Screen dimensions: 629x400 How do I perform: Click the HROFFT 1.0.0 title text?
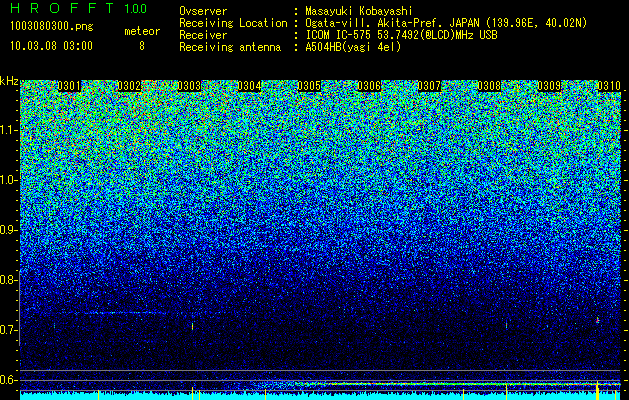click(x=78, y=8)
